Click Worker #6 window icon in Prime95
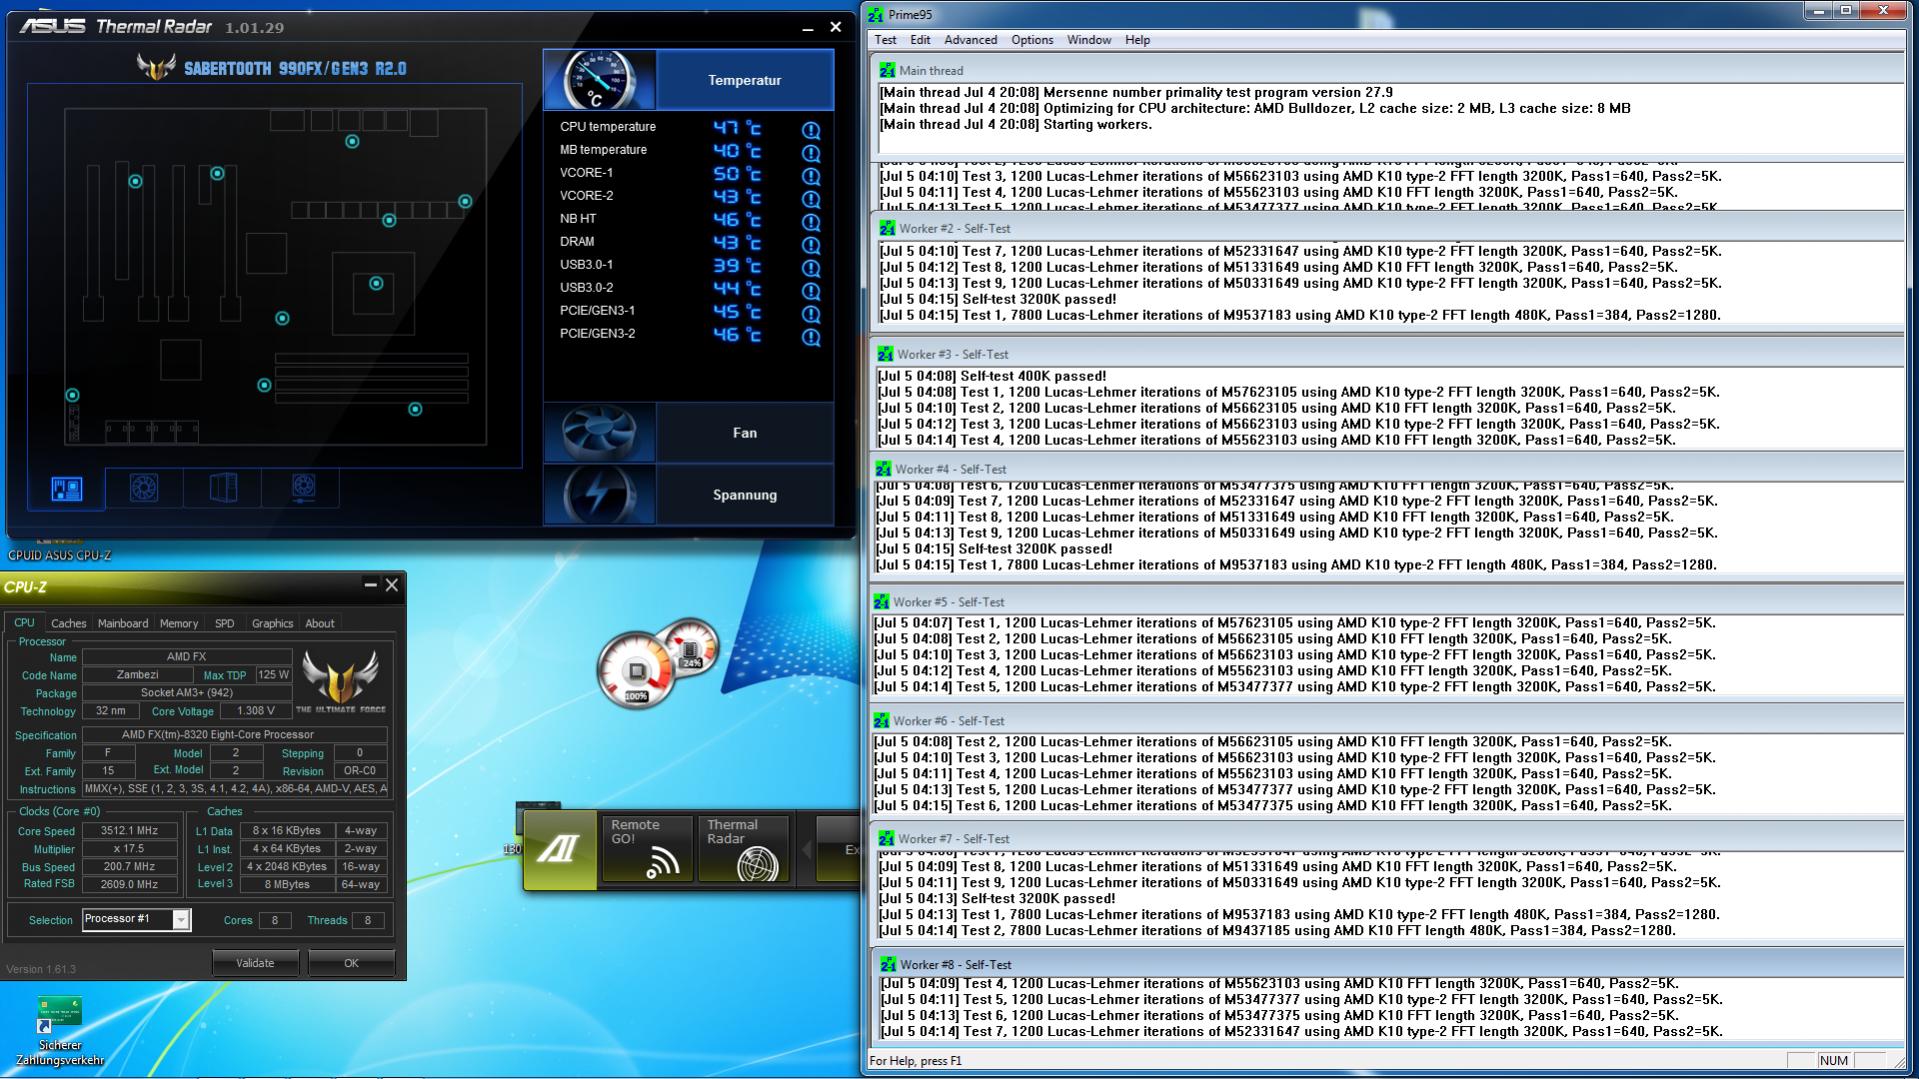The height and width of the screenshot is (1079, 1919). [x=881, y=721]
